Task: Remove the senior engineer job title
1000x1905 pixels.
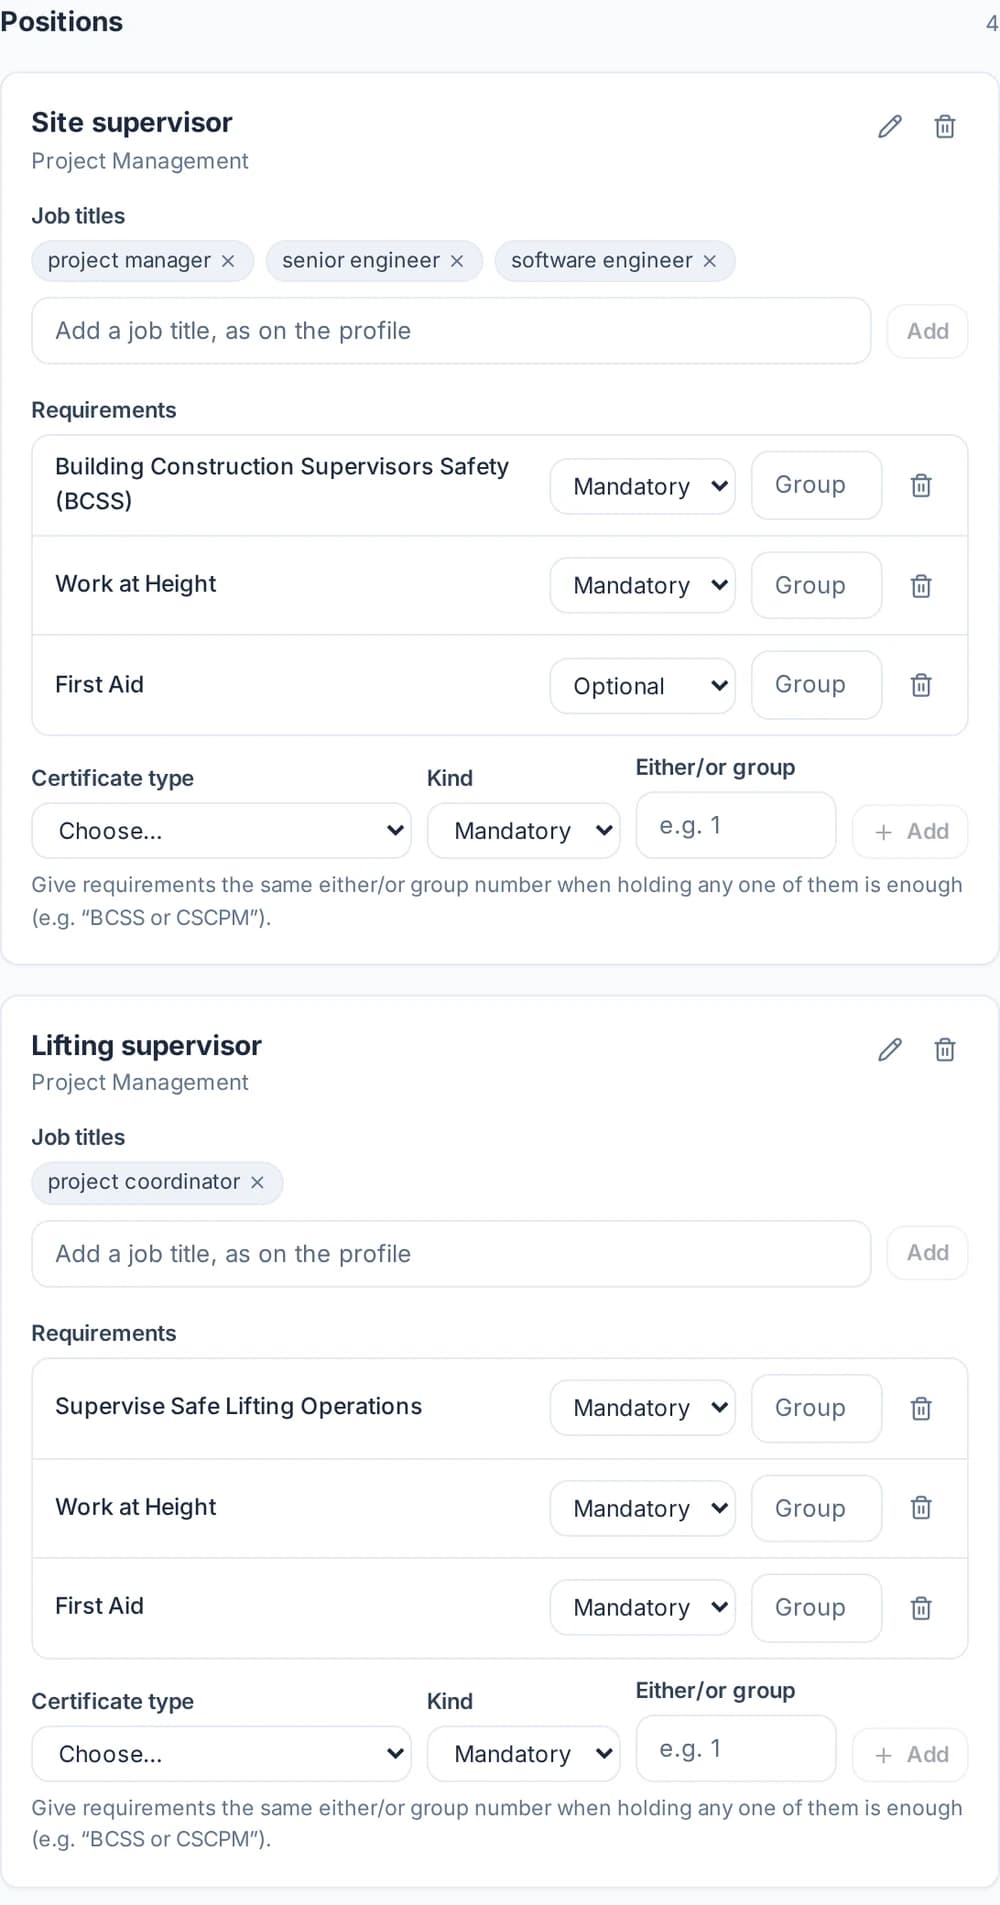Action: pyautogui.click(x=457, y=261)
